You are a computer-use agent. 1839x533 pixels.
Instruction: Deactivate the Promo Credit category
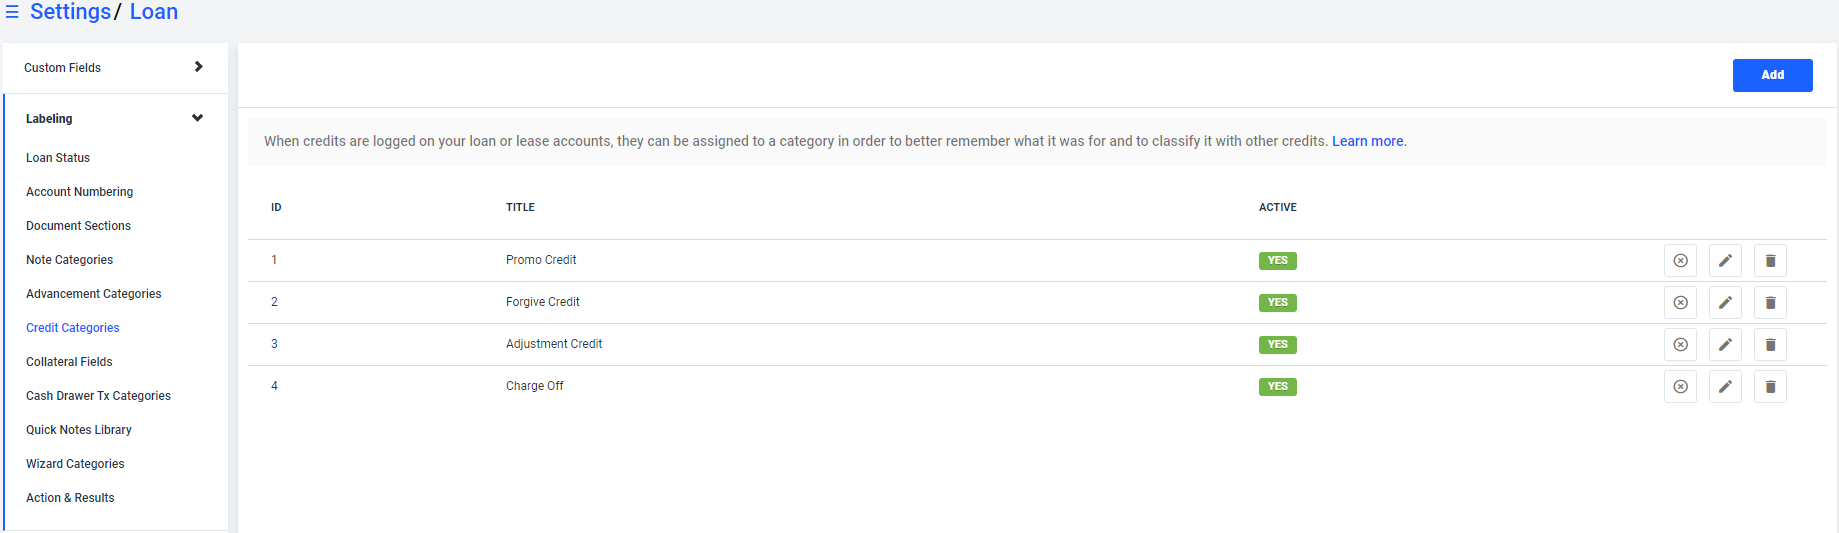pos(1680,261)
